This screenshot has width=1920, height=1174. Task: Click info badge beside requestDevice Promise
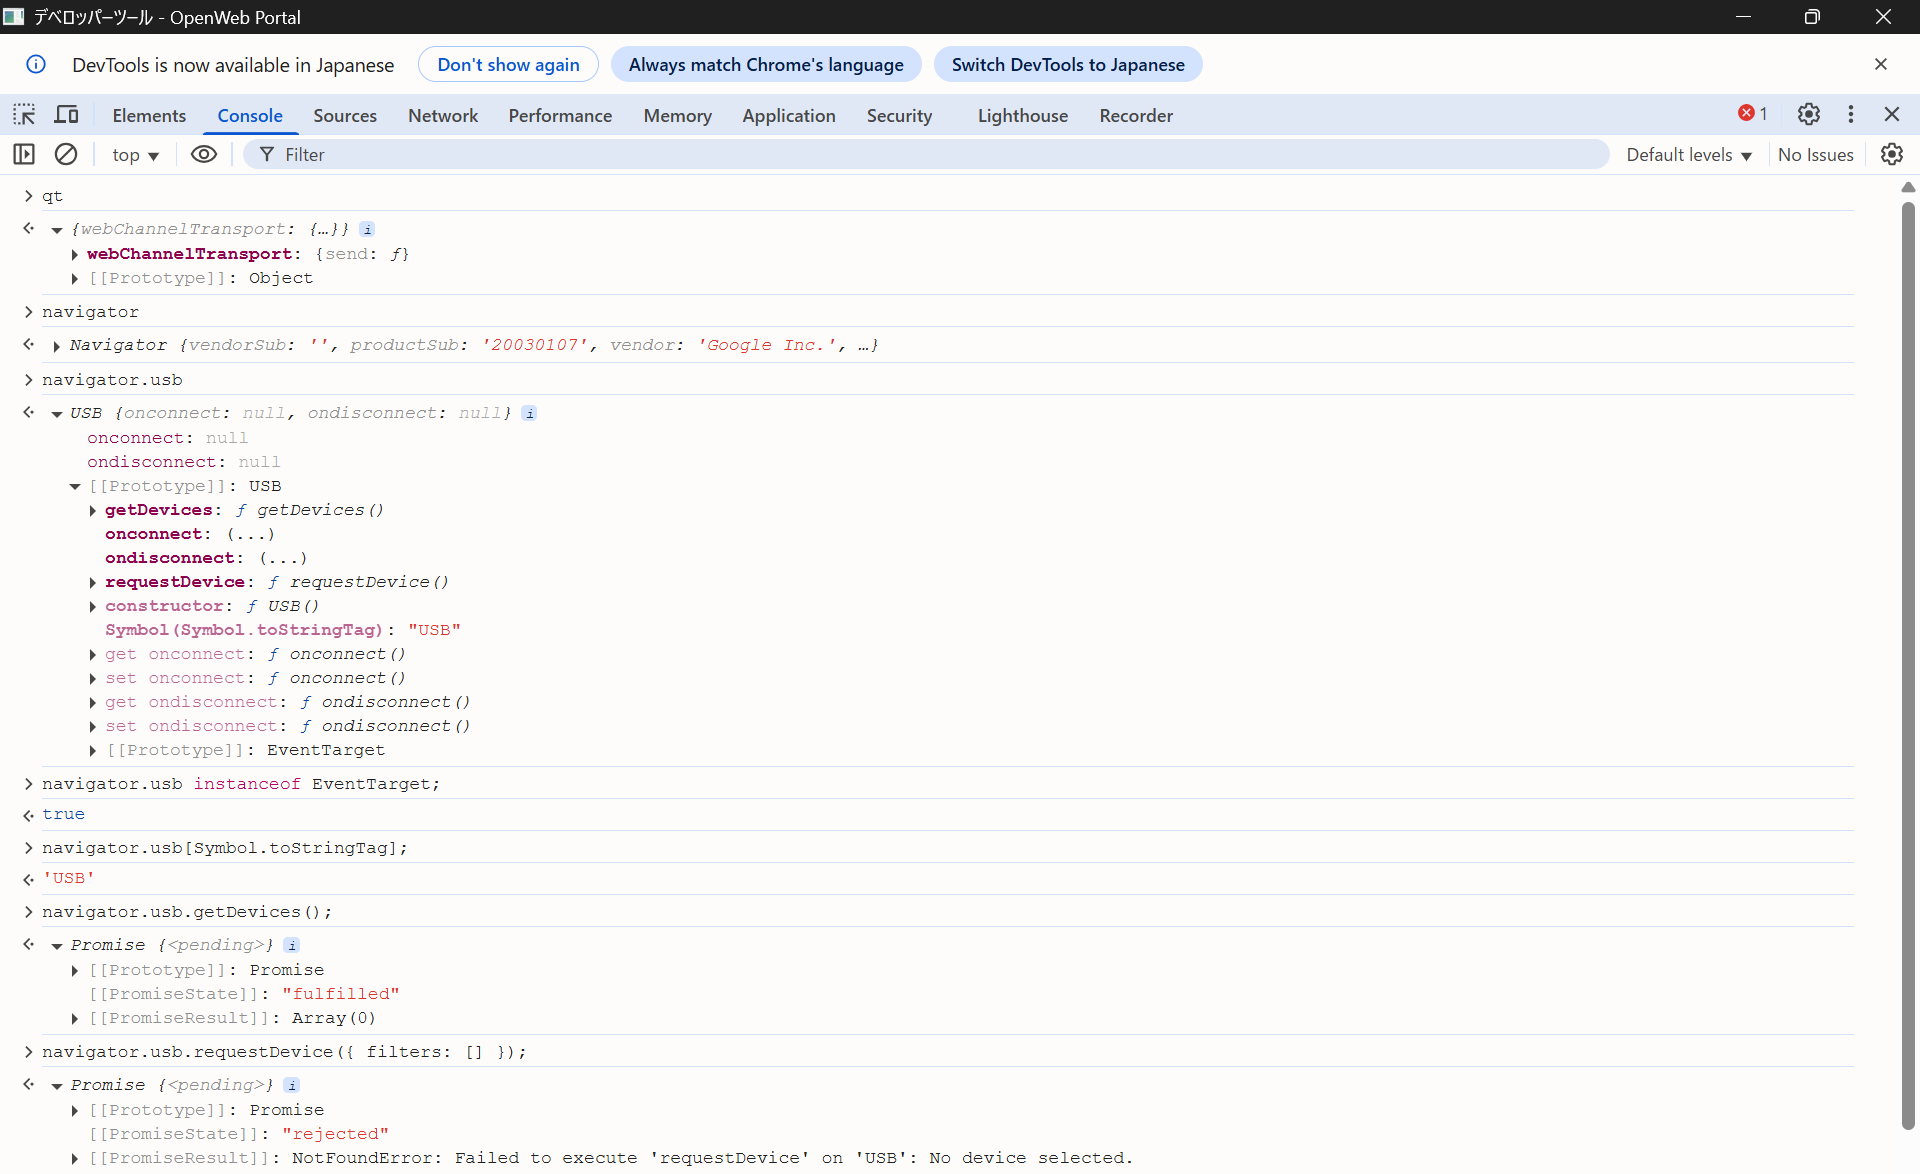291,1085
